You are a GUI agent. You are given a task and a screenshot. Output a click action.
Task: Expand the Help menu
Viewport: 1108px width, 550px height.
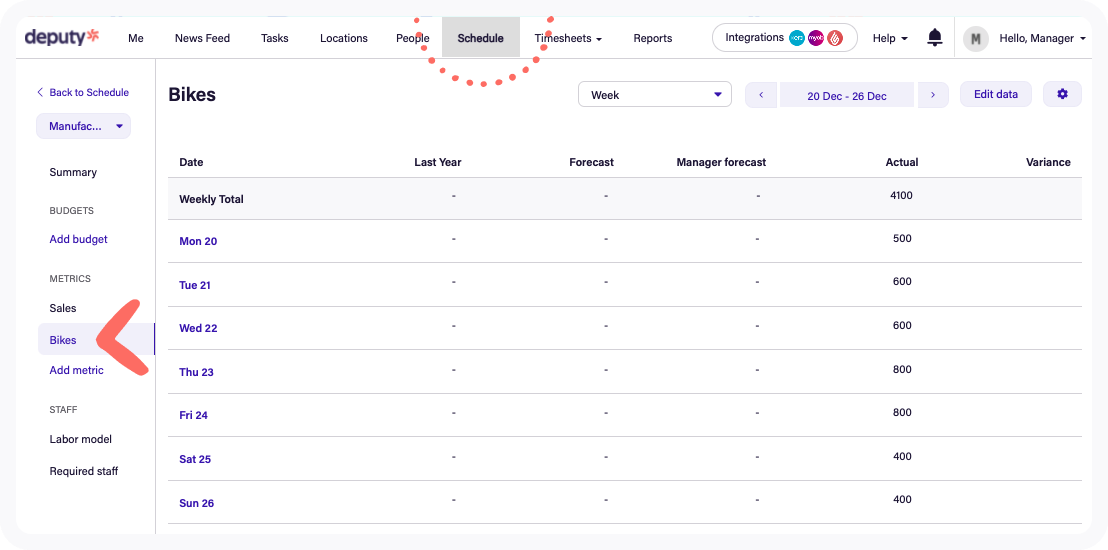click(x=890, y=38)
